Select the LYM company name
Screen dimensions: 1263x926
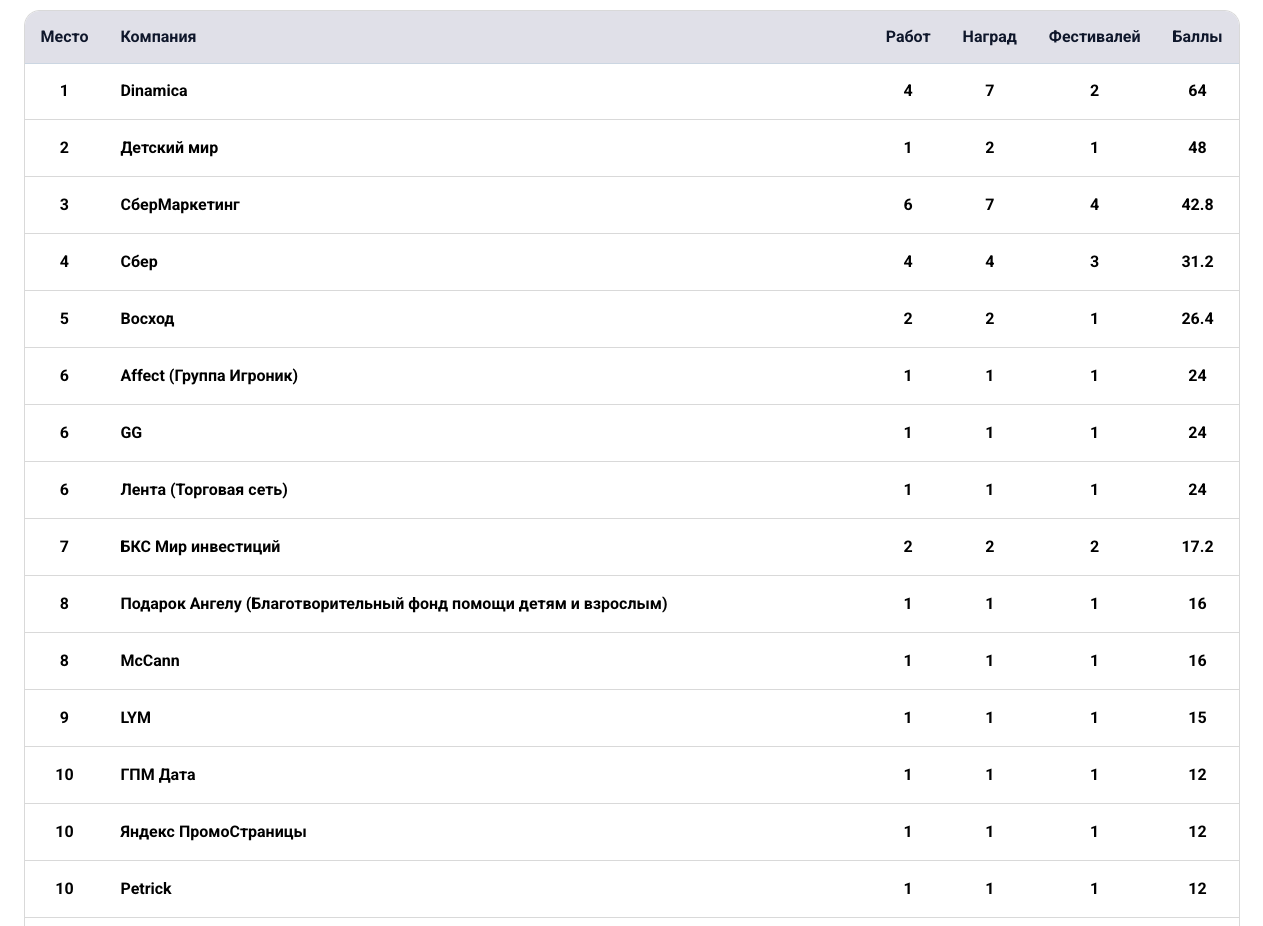[135, 718]
